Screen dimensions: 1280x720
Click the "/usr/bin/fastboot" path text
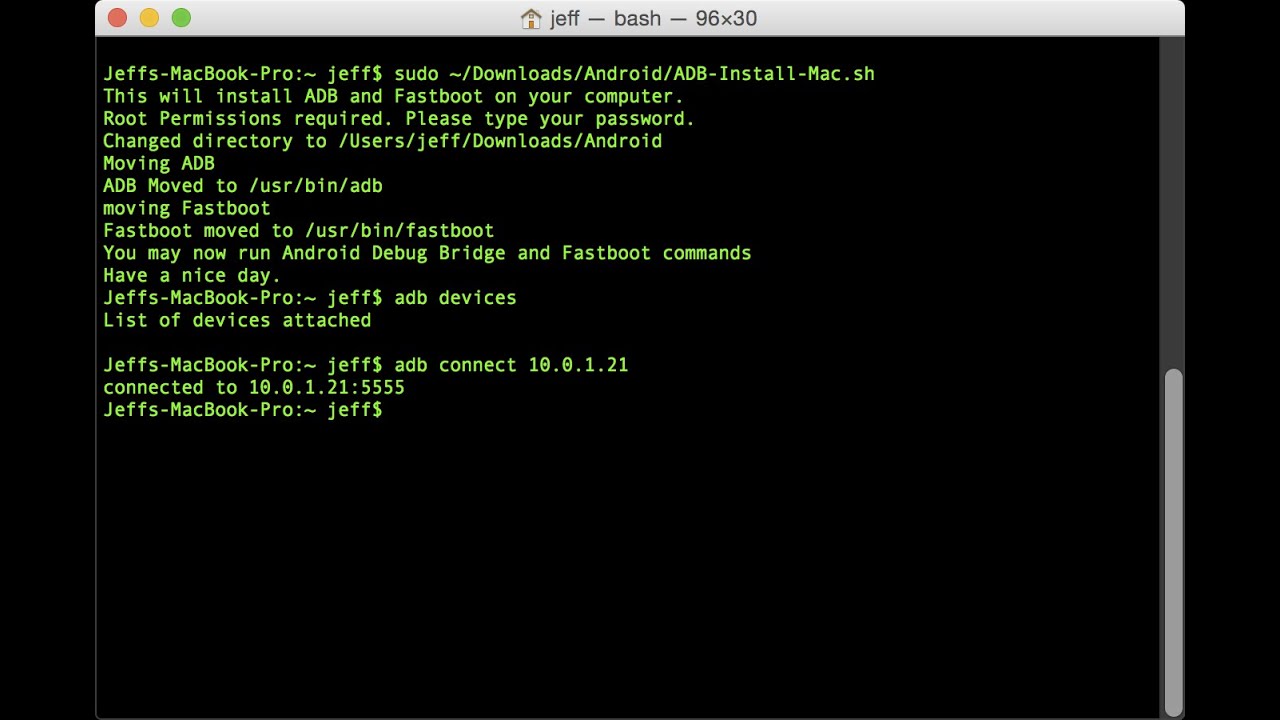click(x=399, y=231)
